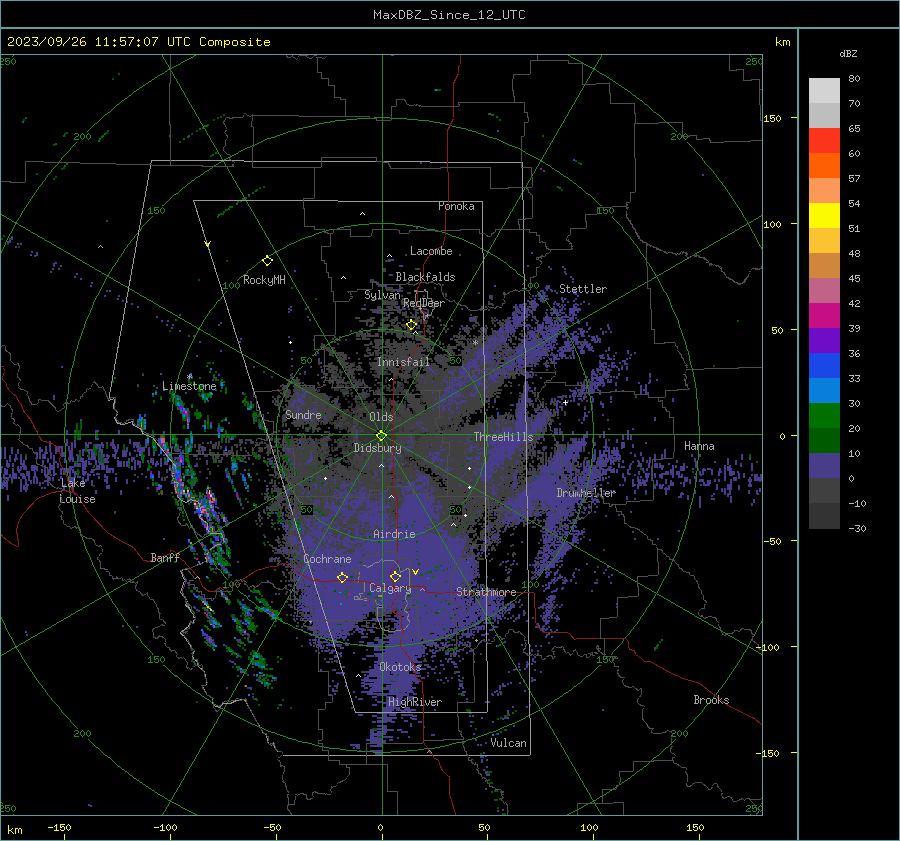Select the yellow 51–54 dBZ legend swatch
Viewport: 900px width, 841px height.
[824, 215]
